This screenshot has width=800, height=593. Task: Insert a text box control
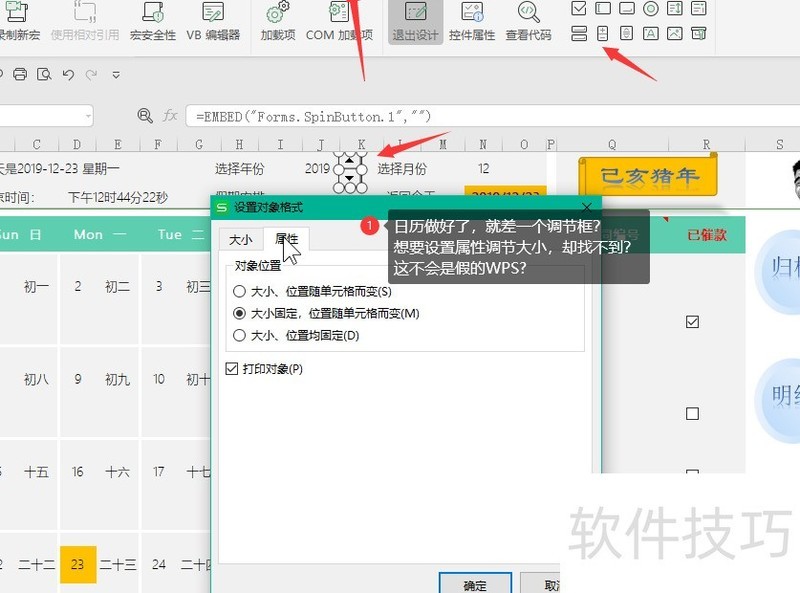click(x=603, y=8)
